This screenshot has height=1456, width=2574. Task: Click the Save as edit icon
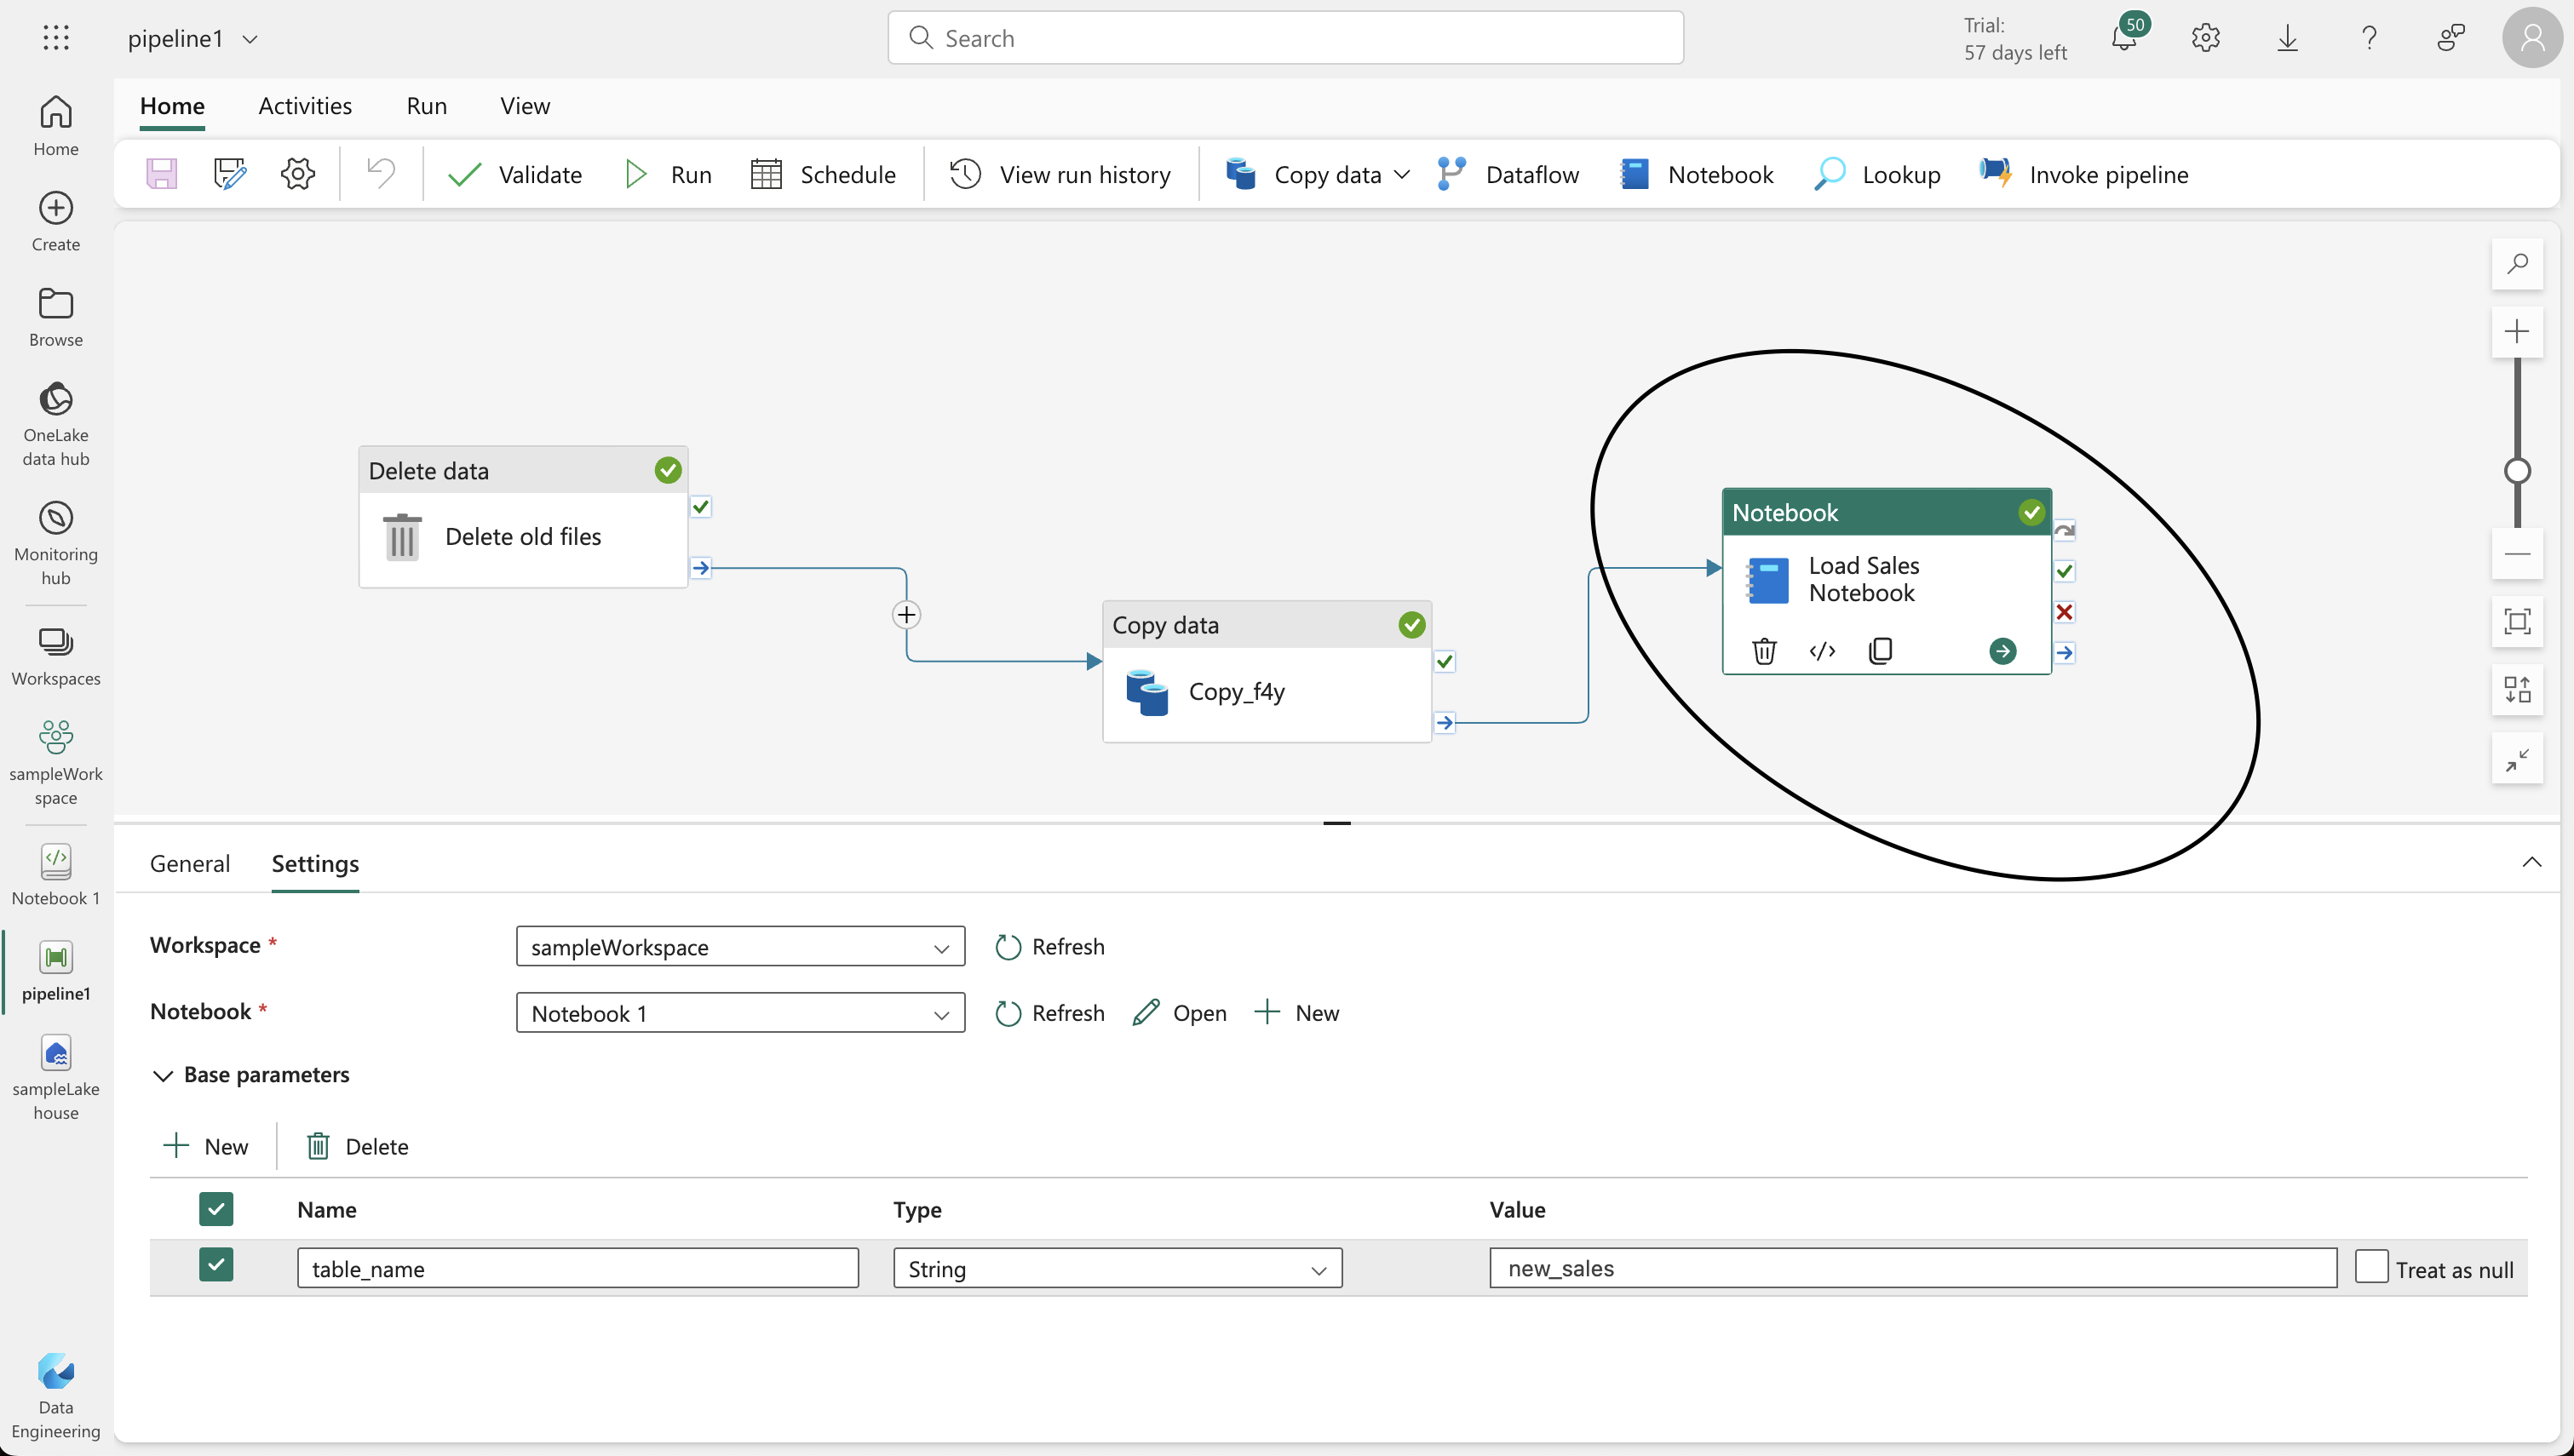(x=230, y=174)
